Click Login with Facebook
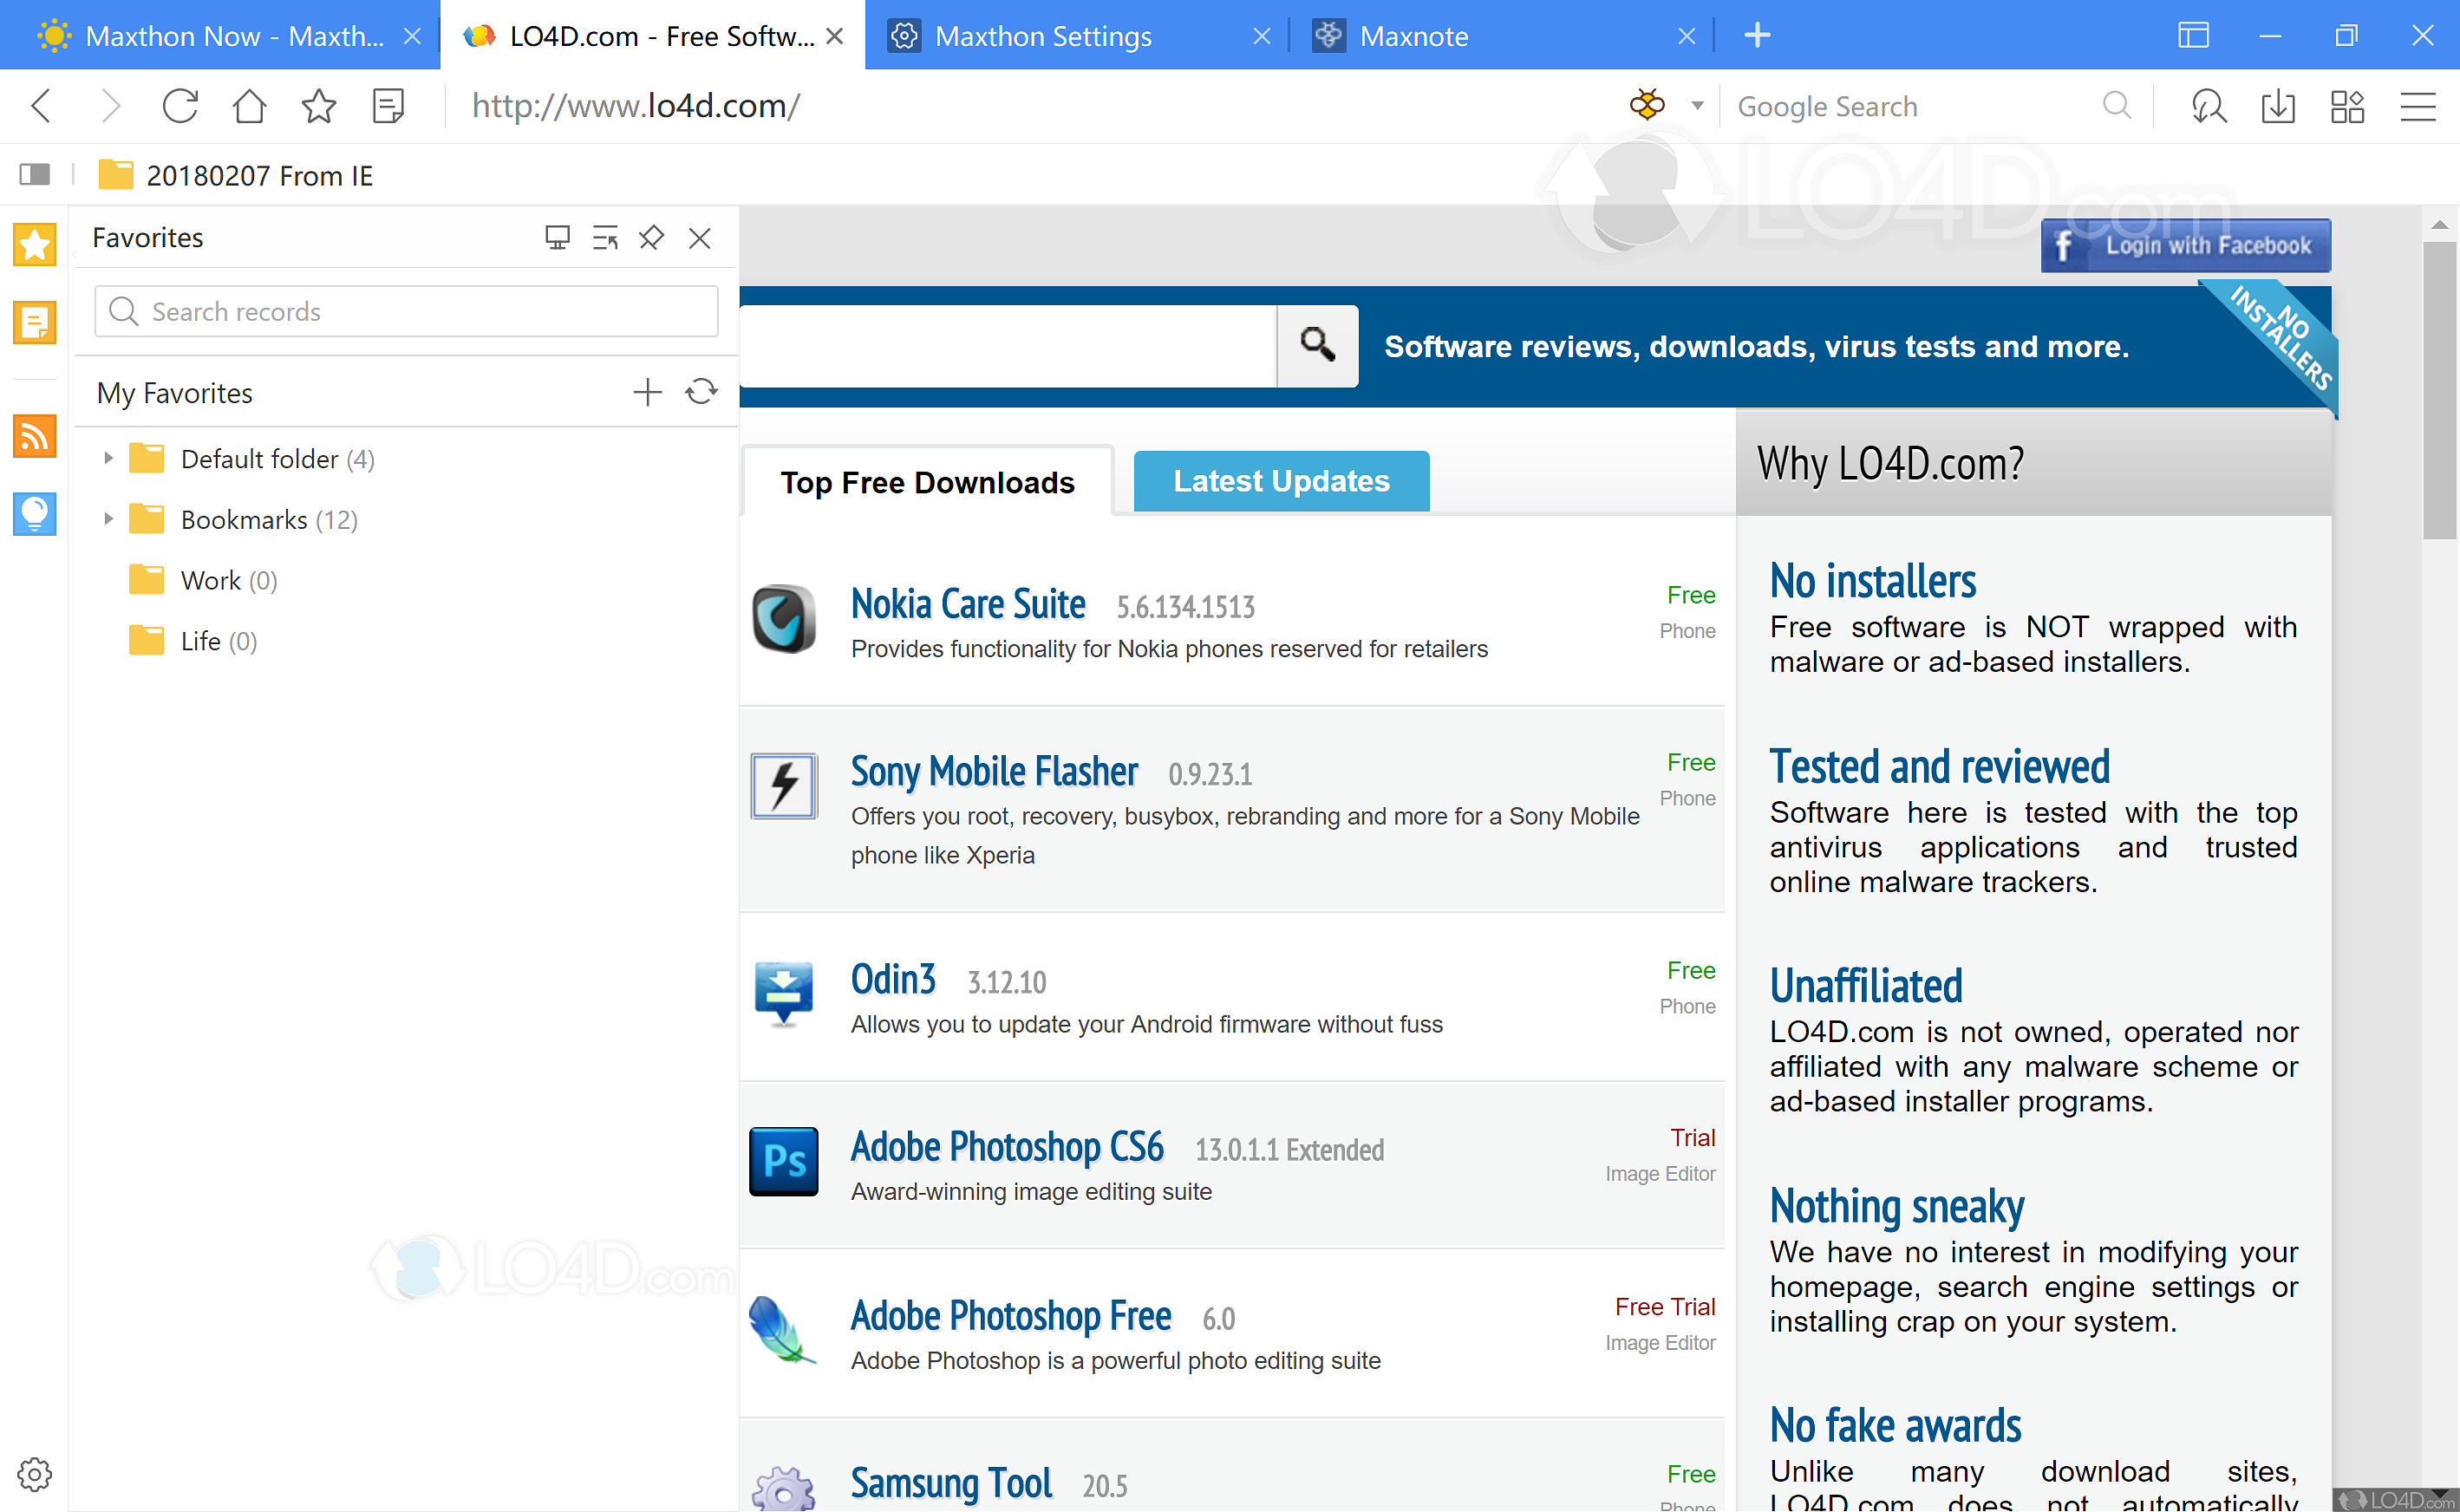 click(2185, 245)
